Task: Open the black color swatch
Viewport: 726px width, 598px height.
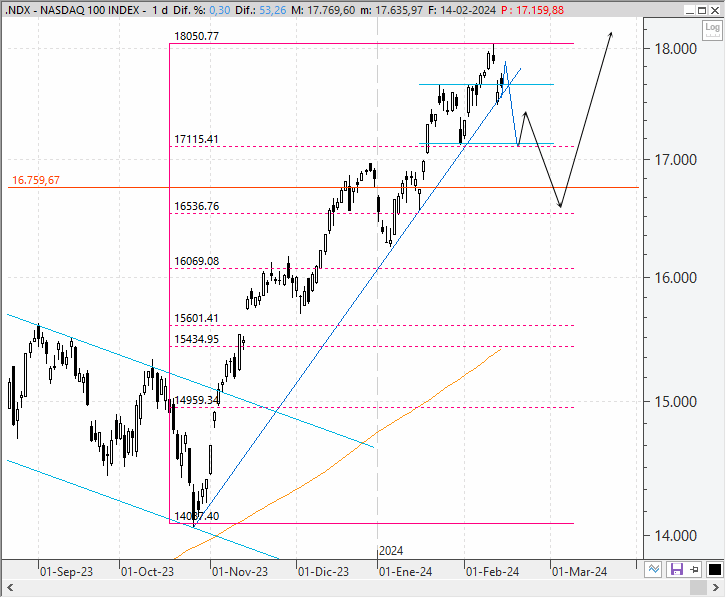Action: point(714,569)
